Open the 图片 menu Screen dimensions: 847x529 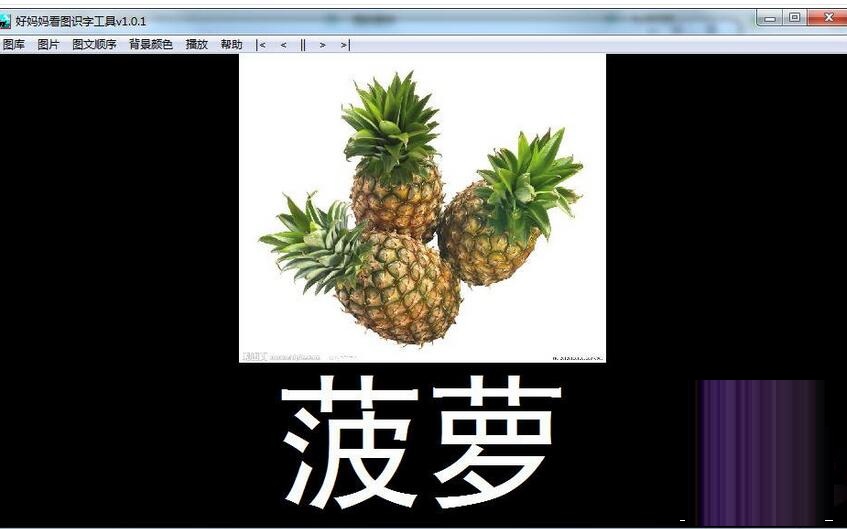pyautogui.click(x=48, y=45)
